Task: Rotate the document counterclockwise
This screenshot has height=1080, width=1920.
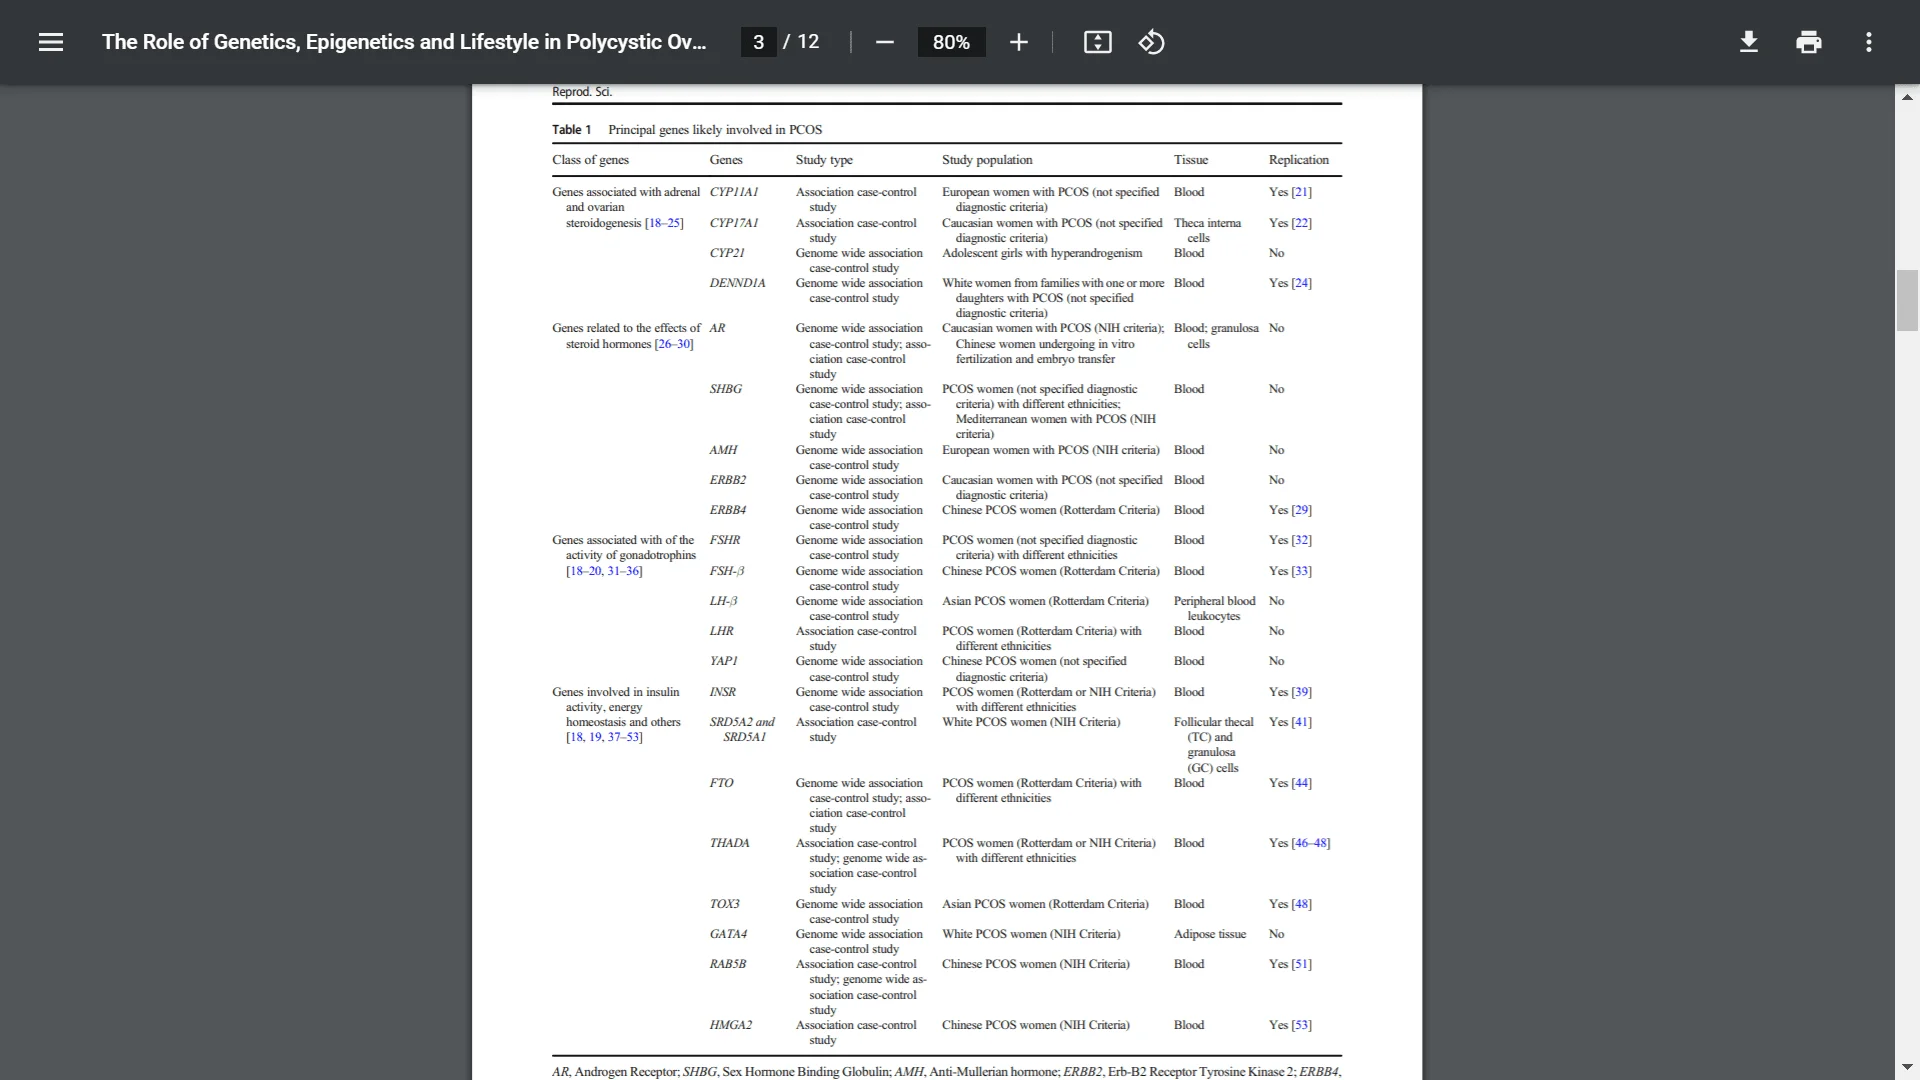Action: pyautogui.click(x=1151, y=42)
